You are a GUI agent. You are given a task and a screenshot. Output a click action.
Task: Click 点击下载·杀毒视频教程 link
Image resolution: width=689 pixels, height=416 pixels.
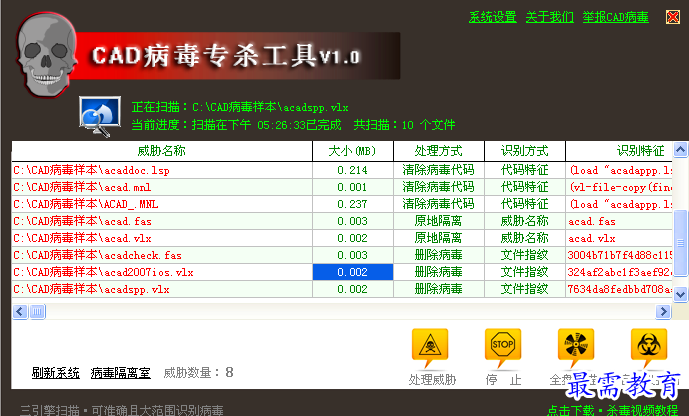coord(613,410)
